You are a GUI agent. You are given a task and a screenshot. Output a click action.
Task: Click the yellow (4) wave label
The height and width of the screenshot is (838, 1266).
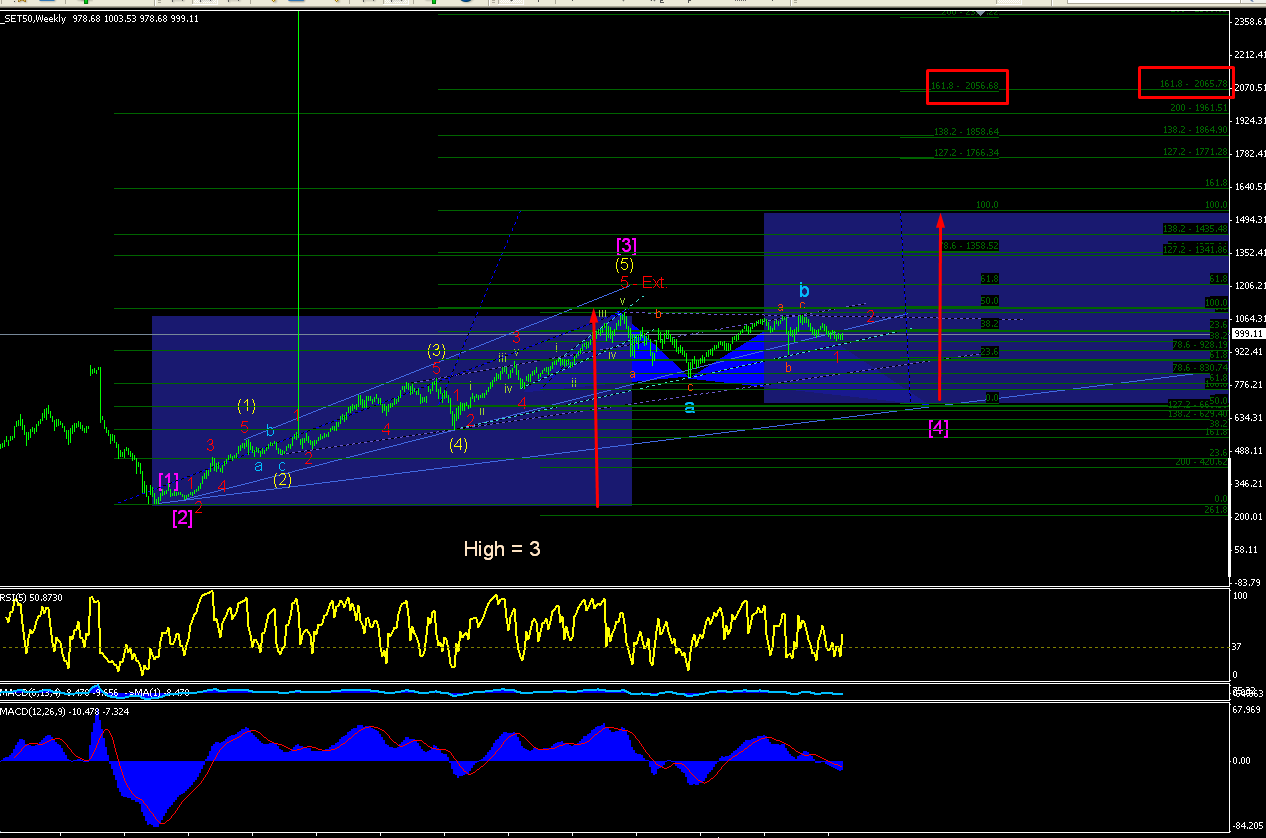click(458, 445)
